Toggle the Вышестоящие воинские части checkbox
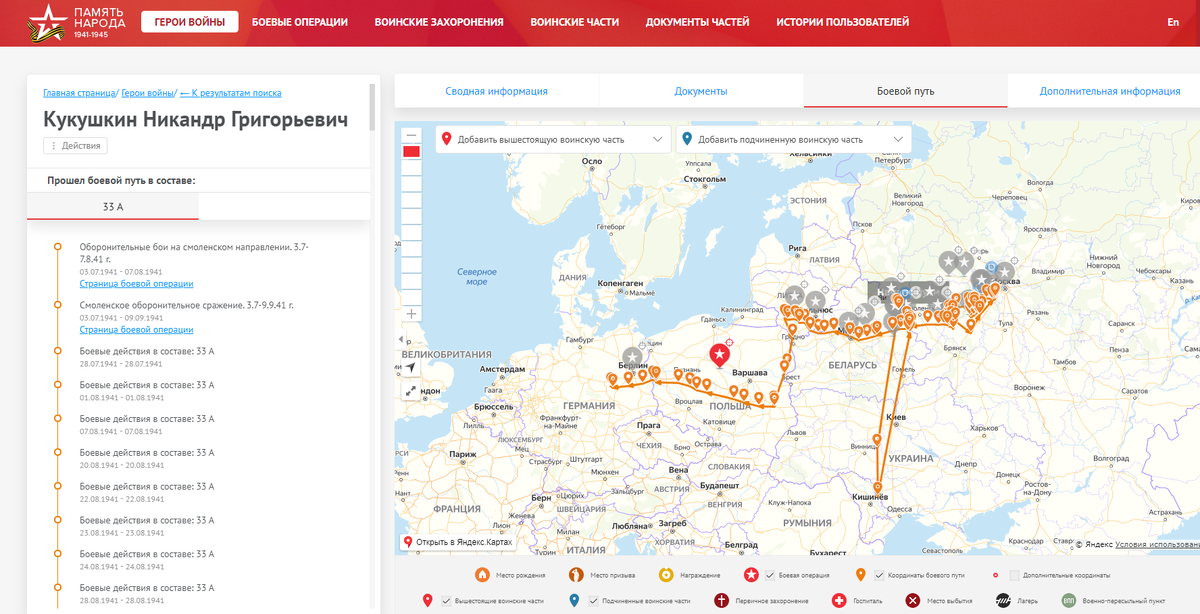Viewport: 1200px width, 614px height. coord(445,600)
